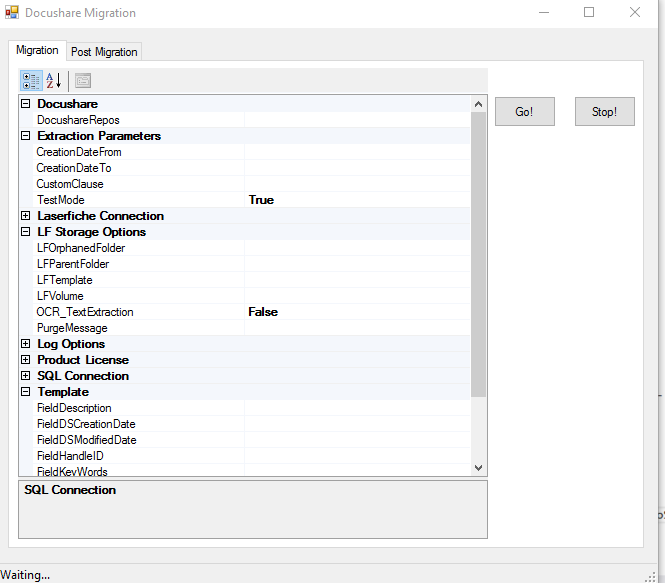Close the Docushare Migration window
The width and height of the screenshot is (665, 583).
tap(635, 12)
